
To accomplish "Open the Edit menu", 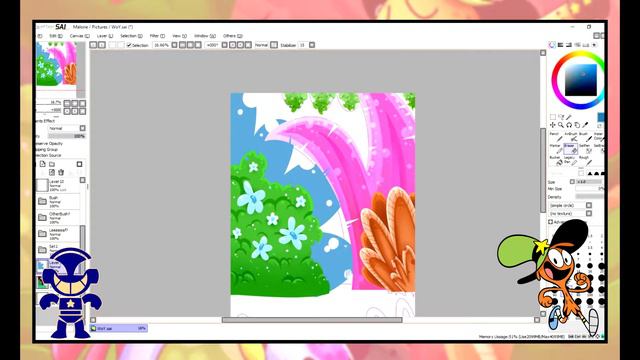I will [56, 36].
